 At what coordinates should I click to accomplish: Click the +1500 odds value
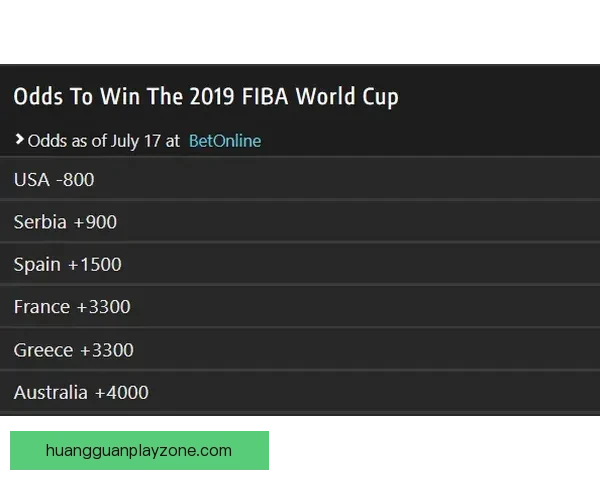[x=95, y=265]
